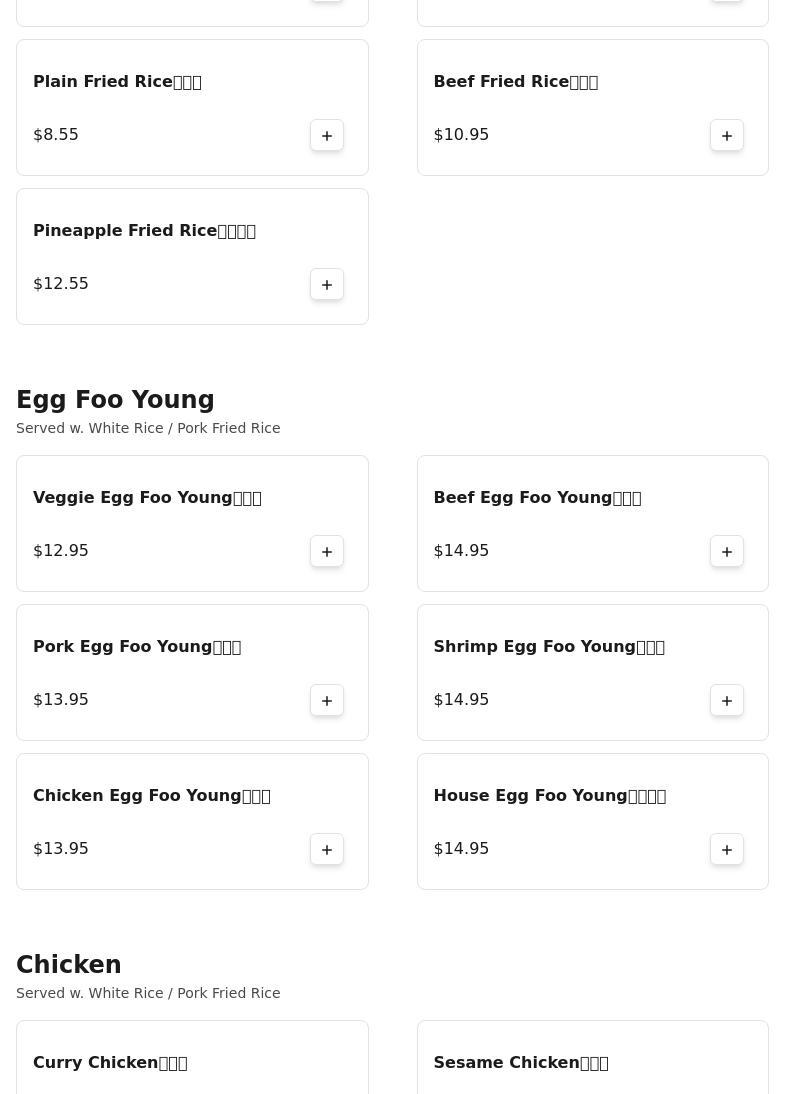Add Pork Egg Foo Young to order

pos(327,700)
